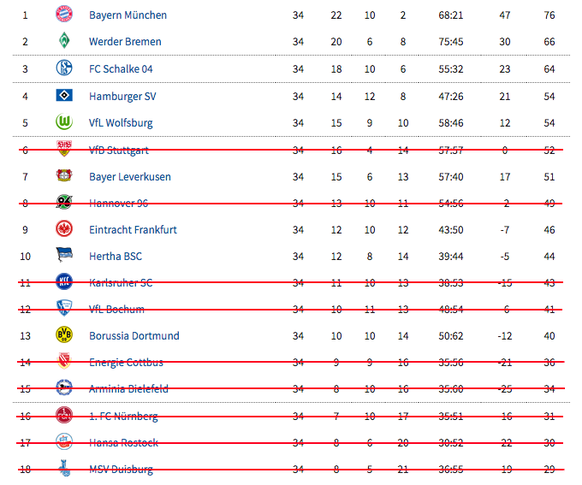Image resolution: width=582 pixels, height=485 pixels.
Task: Open the FC Schalke 04 link
Action: (121, 69)
